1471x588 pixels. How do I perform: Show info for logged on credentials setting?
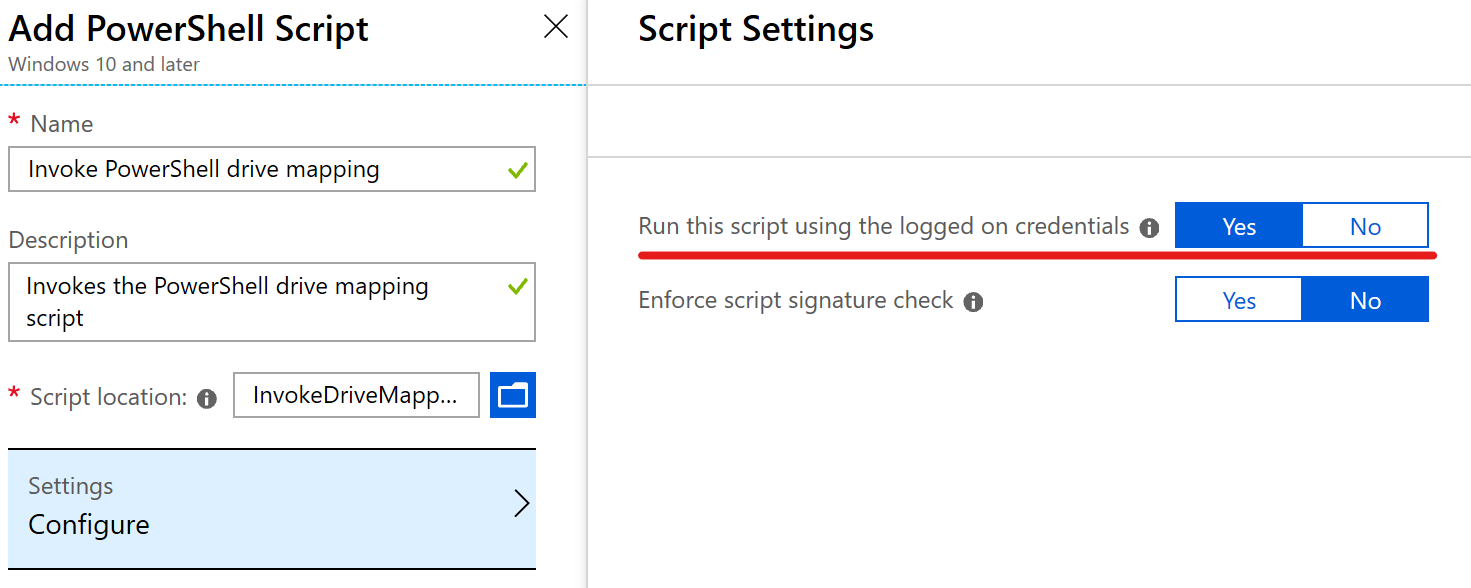(1150, 228)
